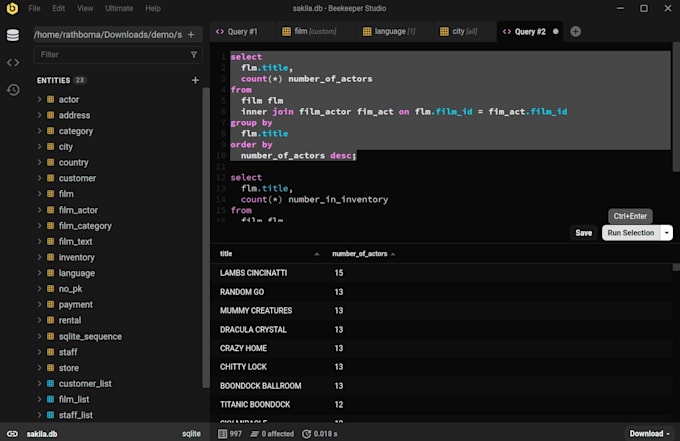Click the table icon on the city tab
Viewport: 680px width, 441px height.
(444, 32)
